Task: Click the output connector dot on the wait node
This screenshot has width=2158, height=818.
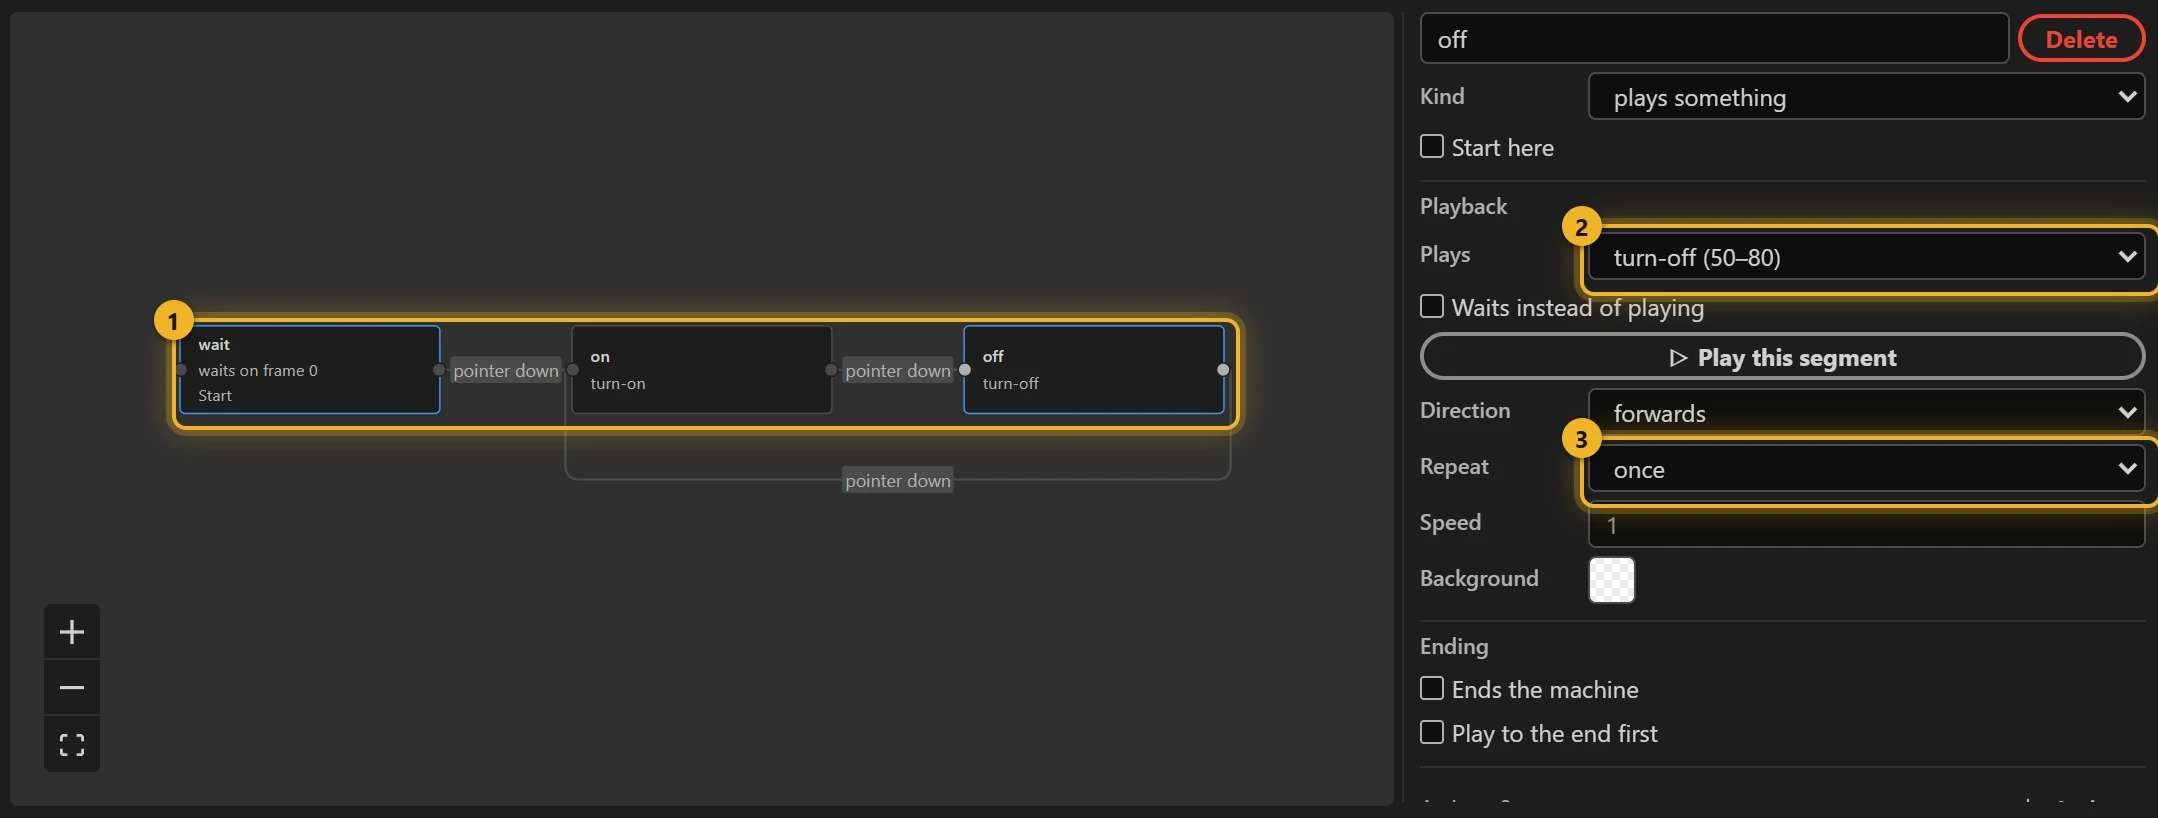Action: (439, 370)
